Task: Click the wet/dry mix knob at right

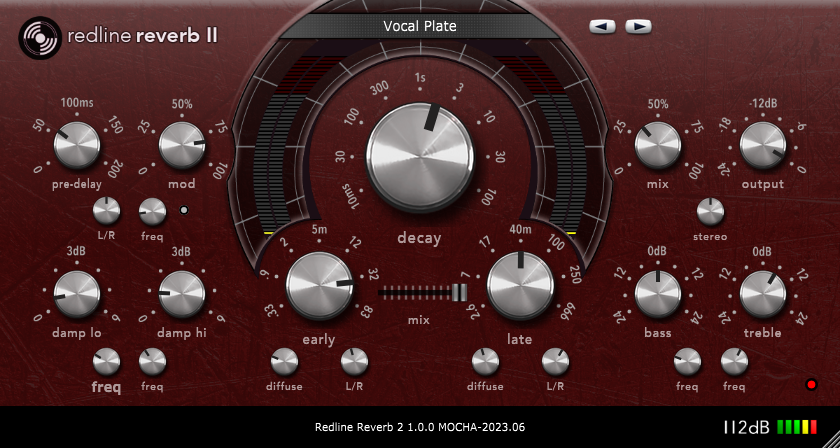Action: (x=658, y=145)
